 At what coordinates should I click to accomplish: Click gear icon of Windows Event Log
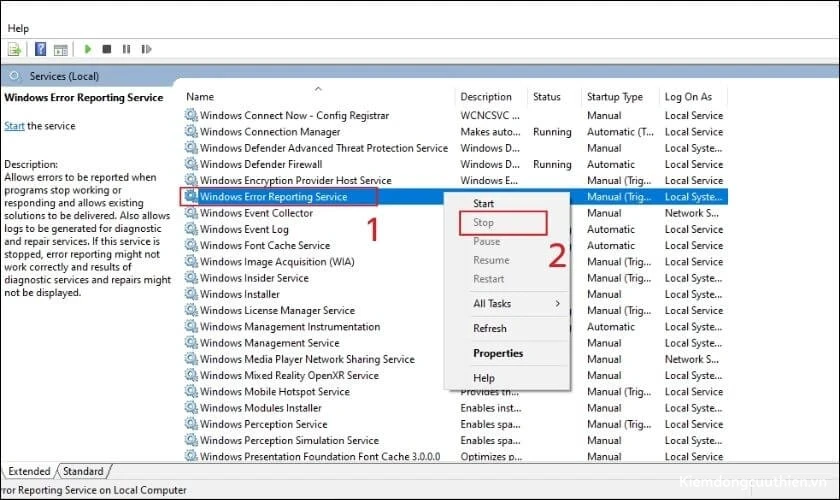tap(191, 228)
